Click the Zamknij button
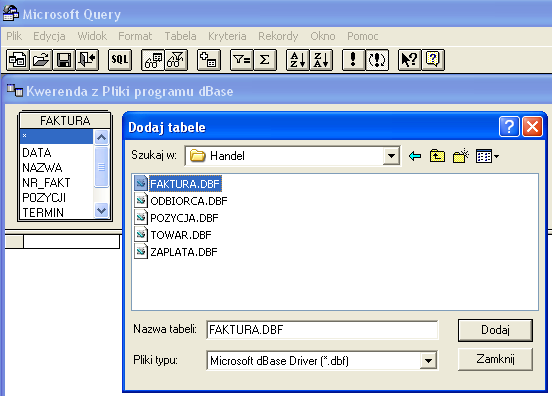Screen dimensions: 552x396 (x=495, y=359)
